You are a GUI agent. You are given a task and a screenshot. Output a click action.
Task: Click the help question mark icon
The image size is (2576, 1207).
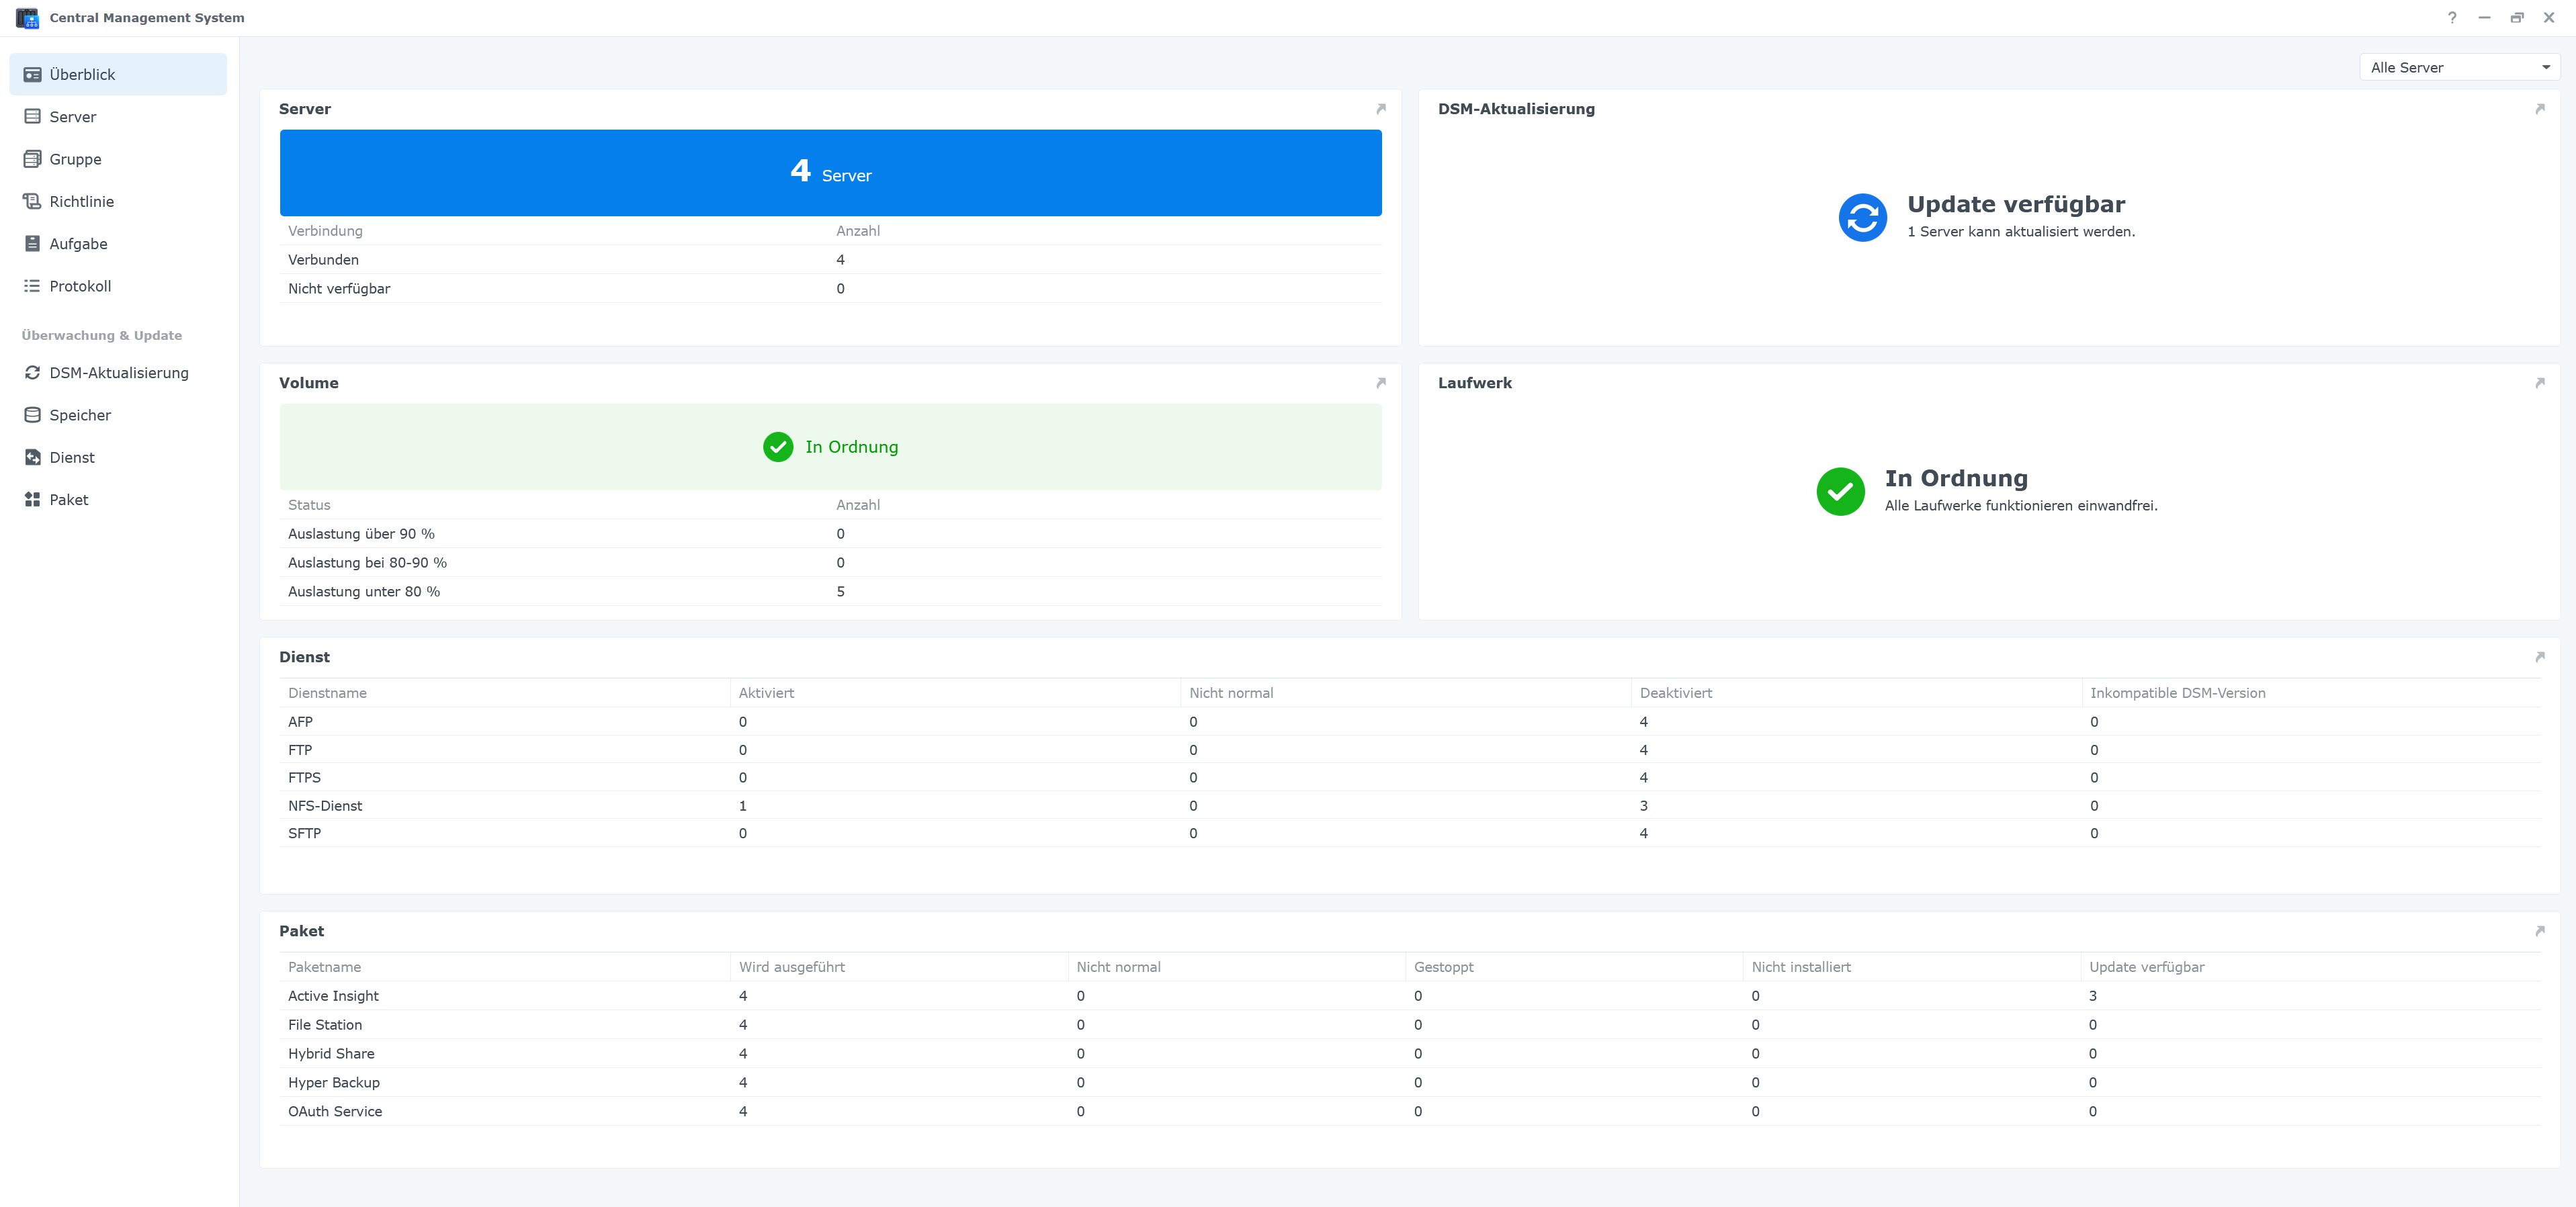[2451, 18]
